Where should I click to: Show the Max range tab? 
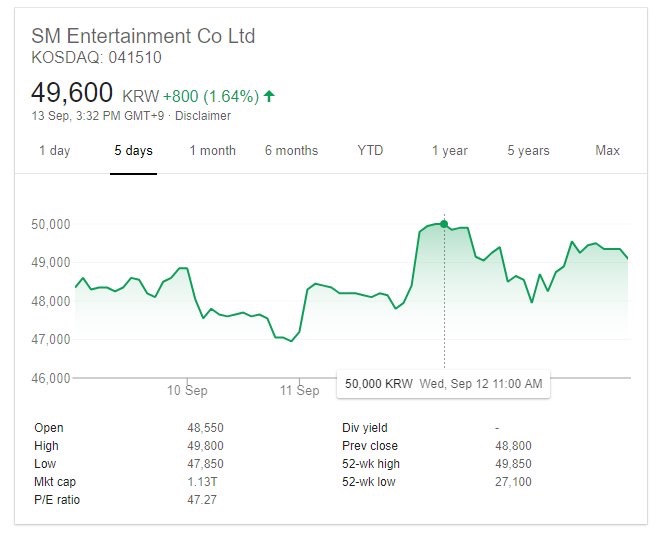[607, 151]
